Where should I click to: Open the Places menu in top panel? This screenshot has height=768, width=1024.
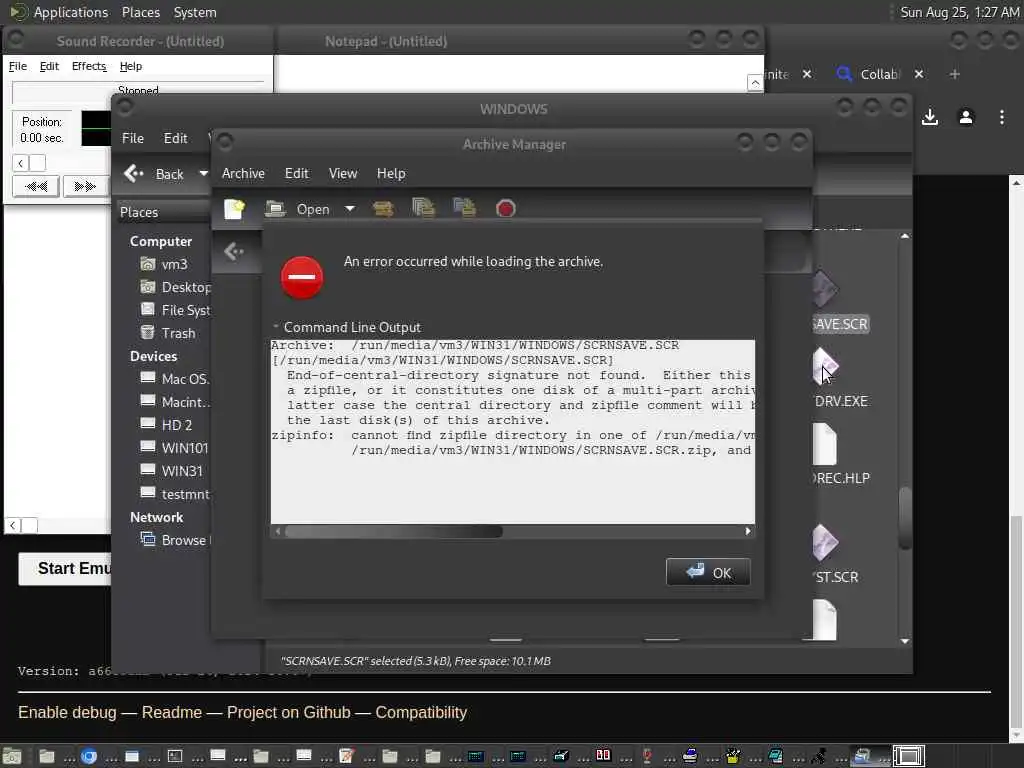tap(140, 12)
